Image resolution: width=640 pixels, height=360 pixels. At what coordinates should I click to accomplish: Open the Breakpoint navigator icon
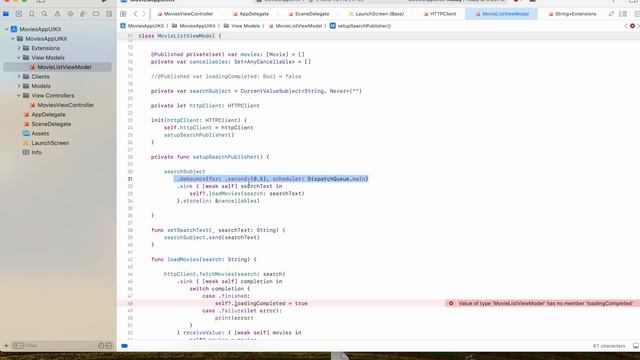[96, 14]
